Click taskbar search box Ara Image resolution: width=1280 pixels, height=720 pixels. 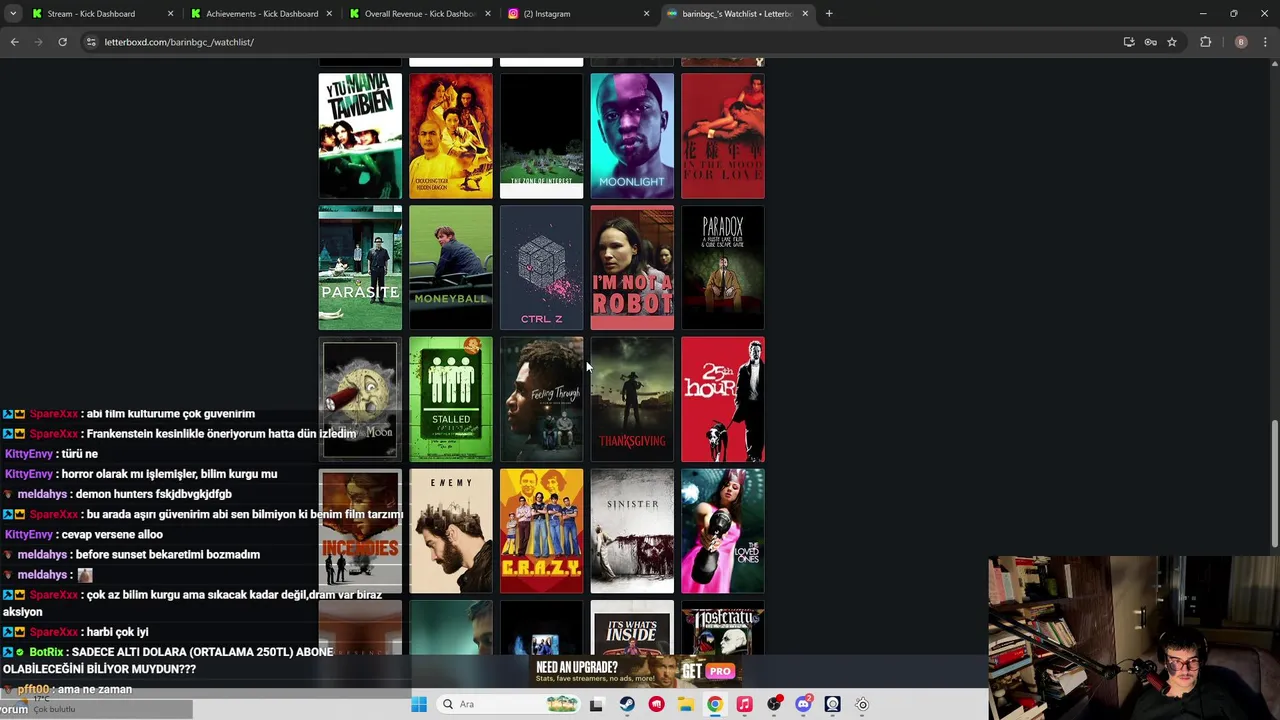click(x=510, y=704)
